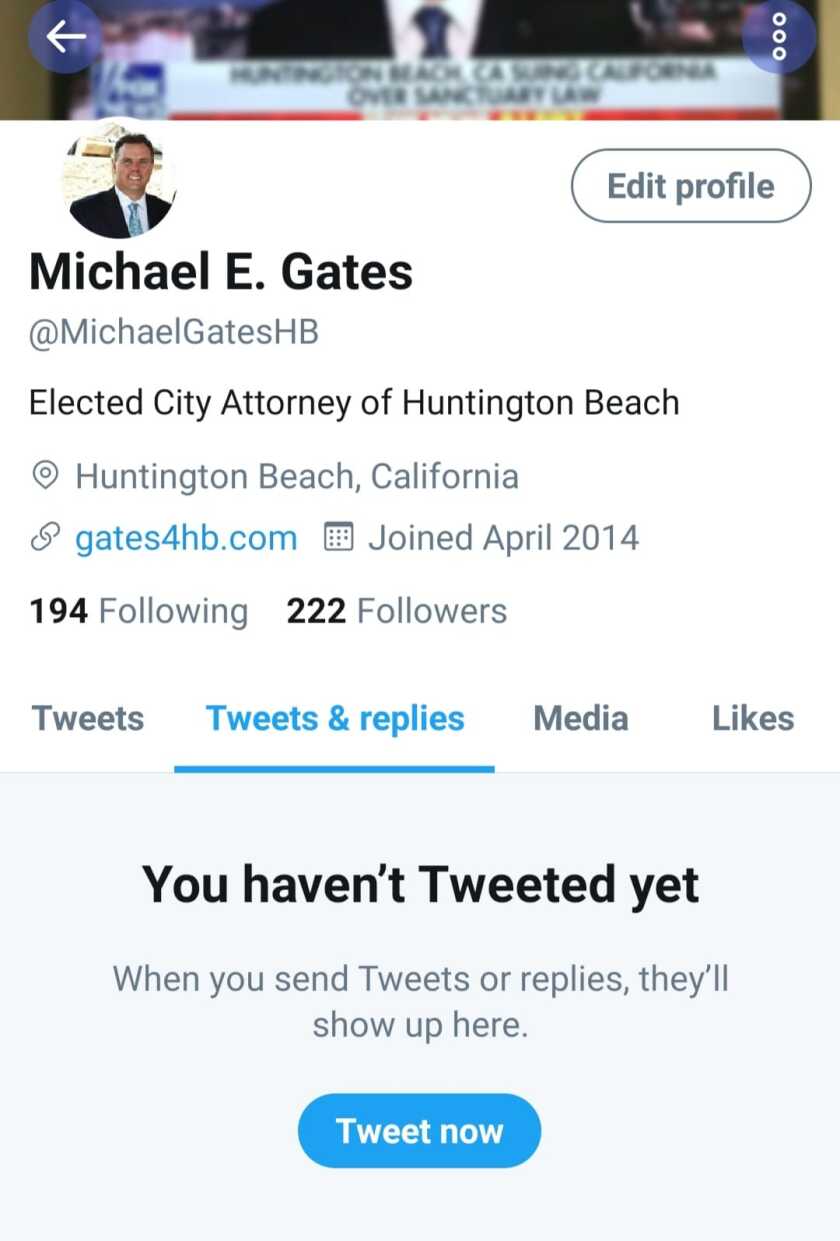Click the Edit profile button
Screen dimensions: 840x1241
[691, 186]
